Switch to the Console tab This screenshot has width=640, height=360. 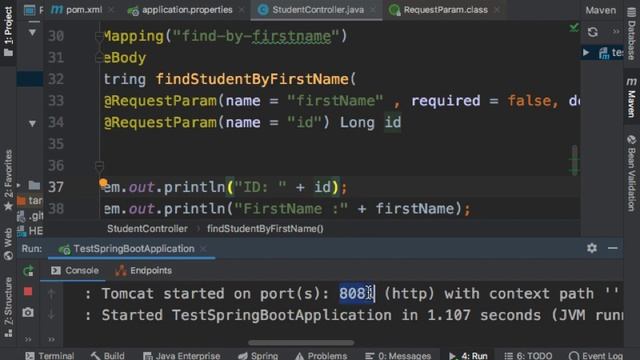(x=75, y=271)
